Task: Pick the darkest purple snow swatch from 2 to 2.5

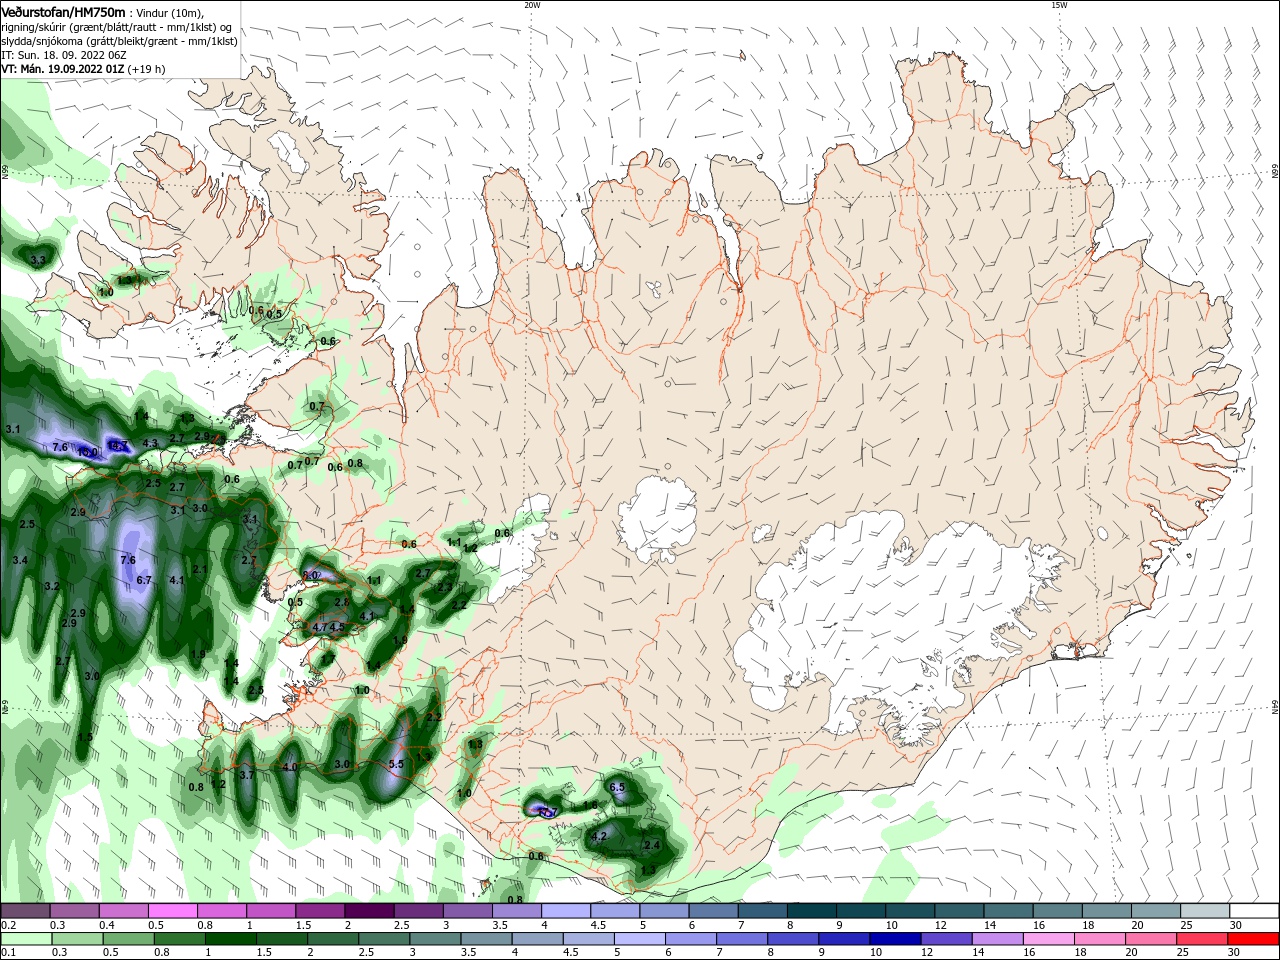Action: 369,911
